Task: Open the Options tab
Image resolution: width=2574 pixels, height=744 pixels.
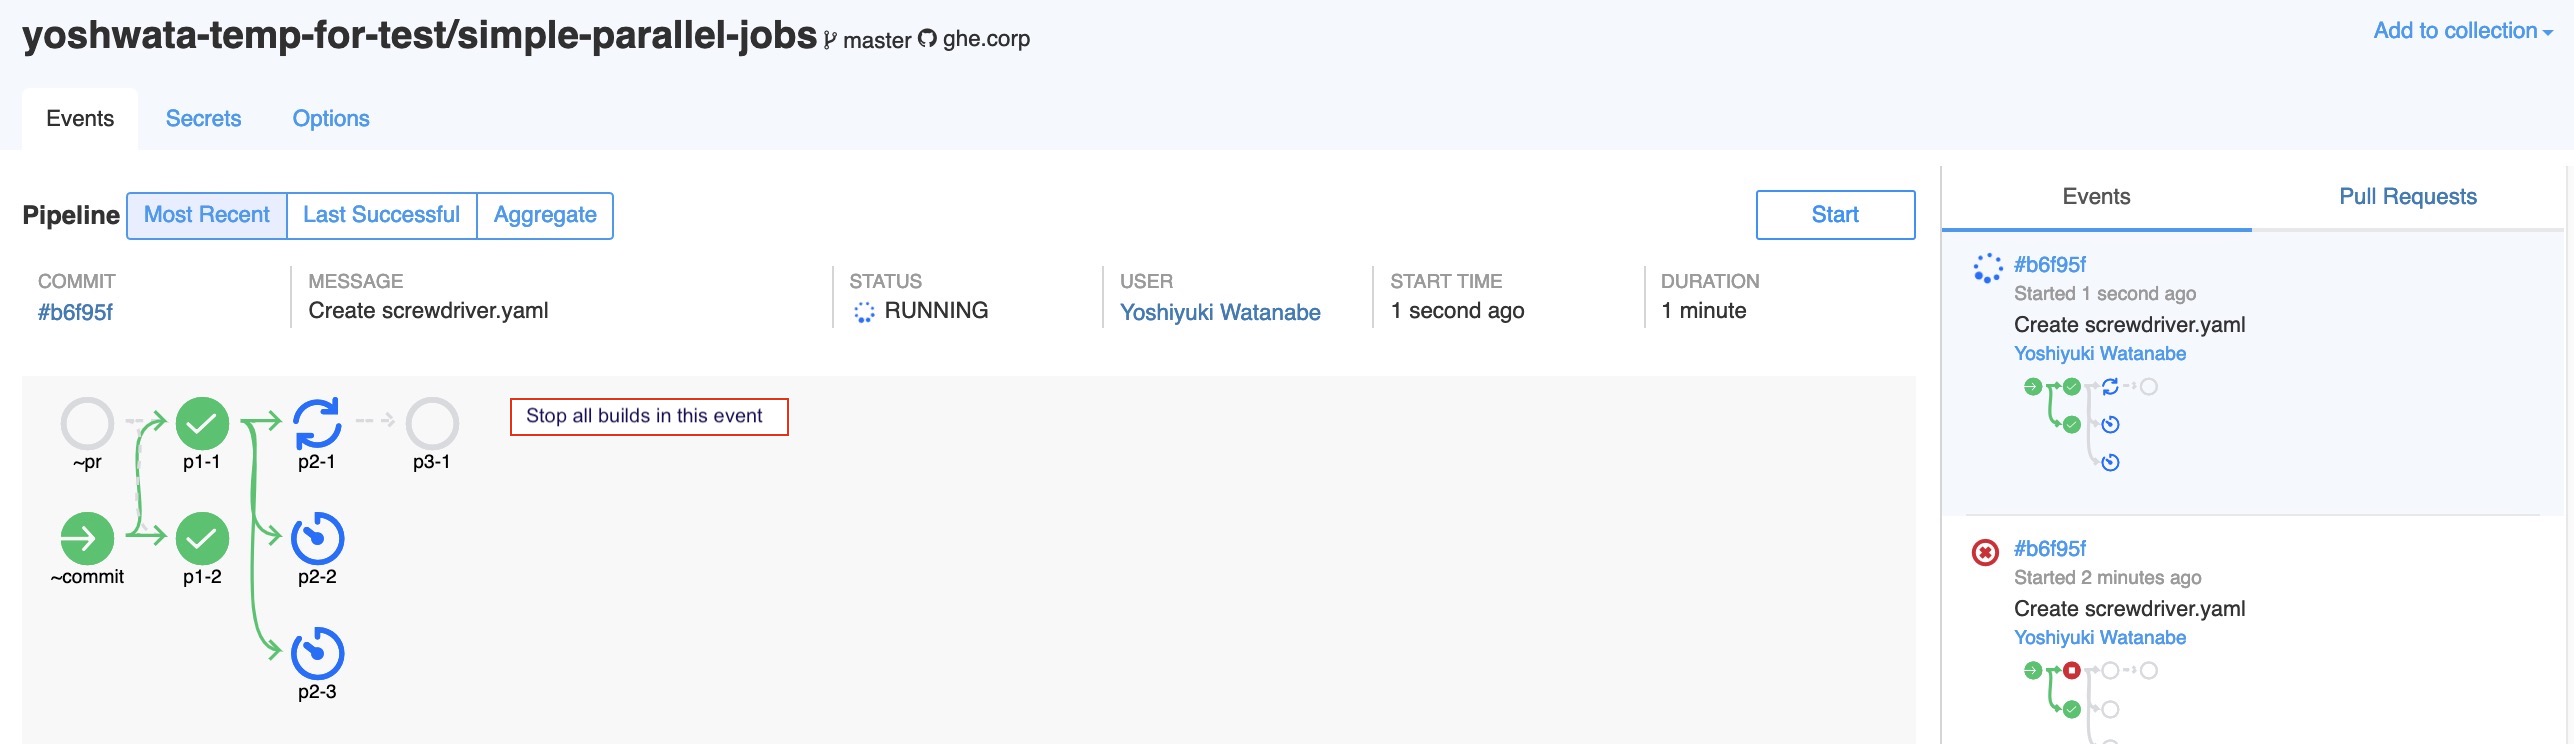Action: [x=331, y=118]
